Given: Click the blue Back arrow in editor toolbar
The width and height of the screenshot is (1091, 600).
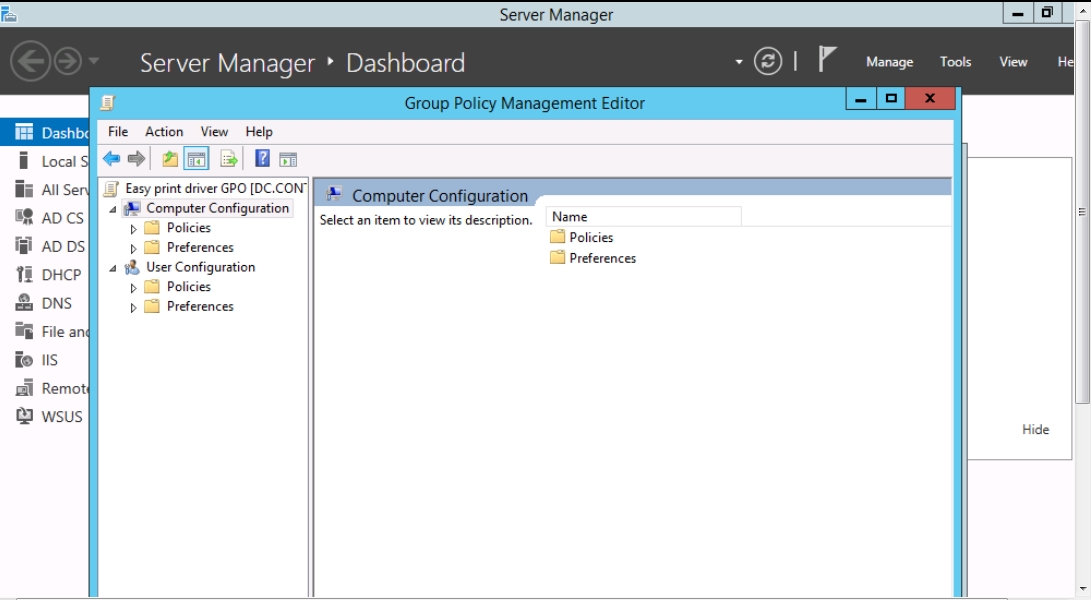Looking at the screenshot, I should point(111,159).
